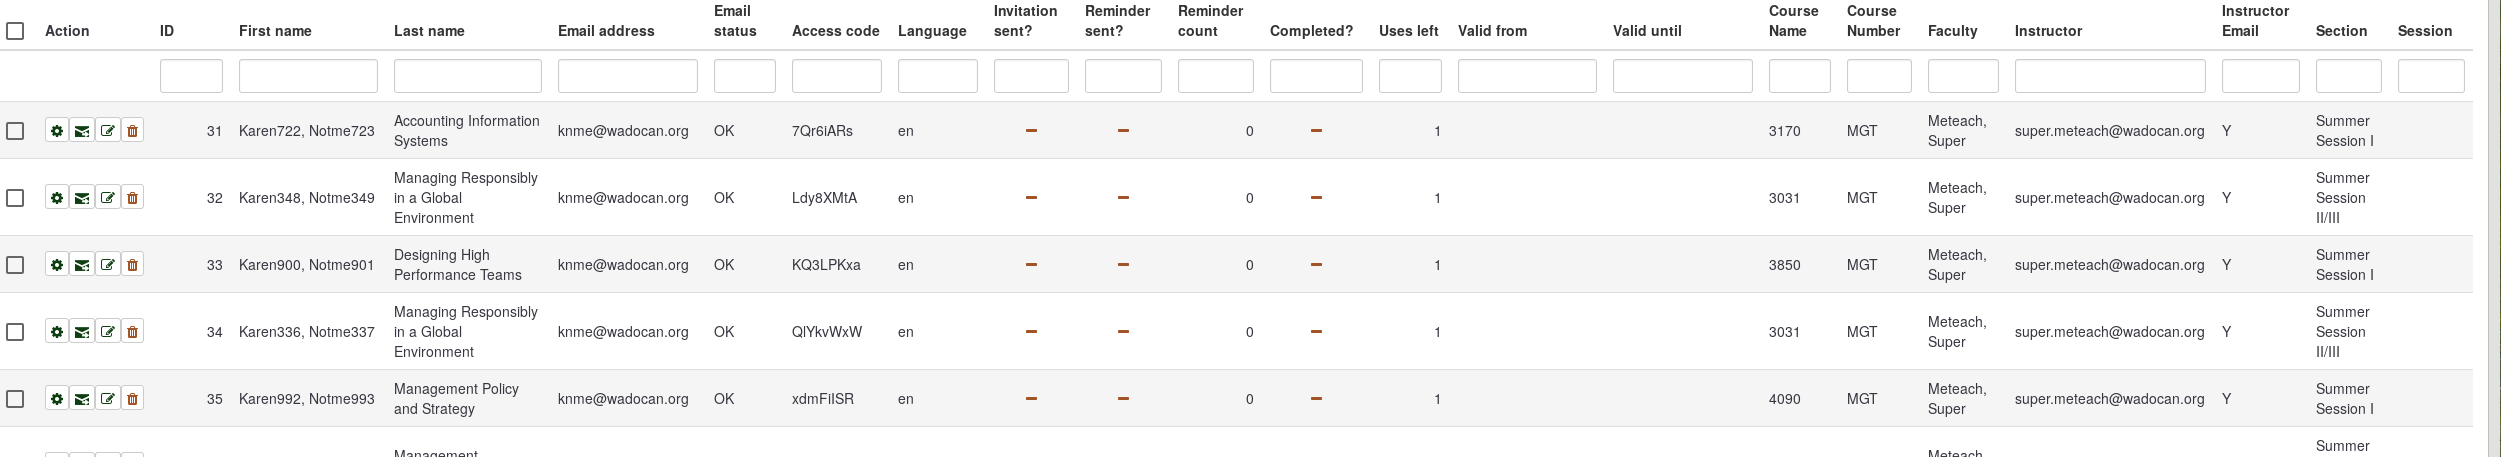Delete participant ID 32 using trash icon

coord(132,198)
